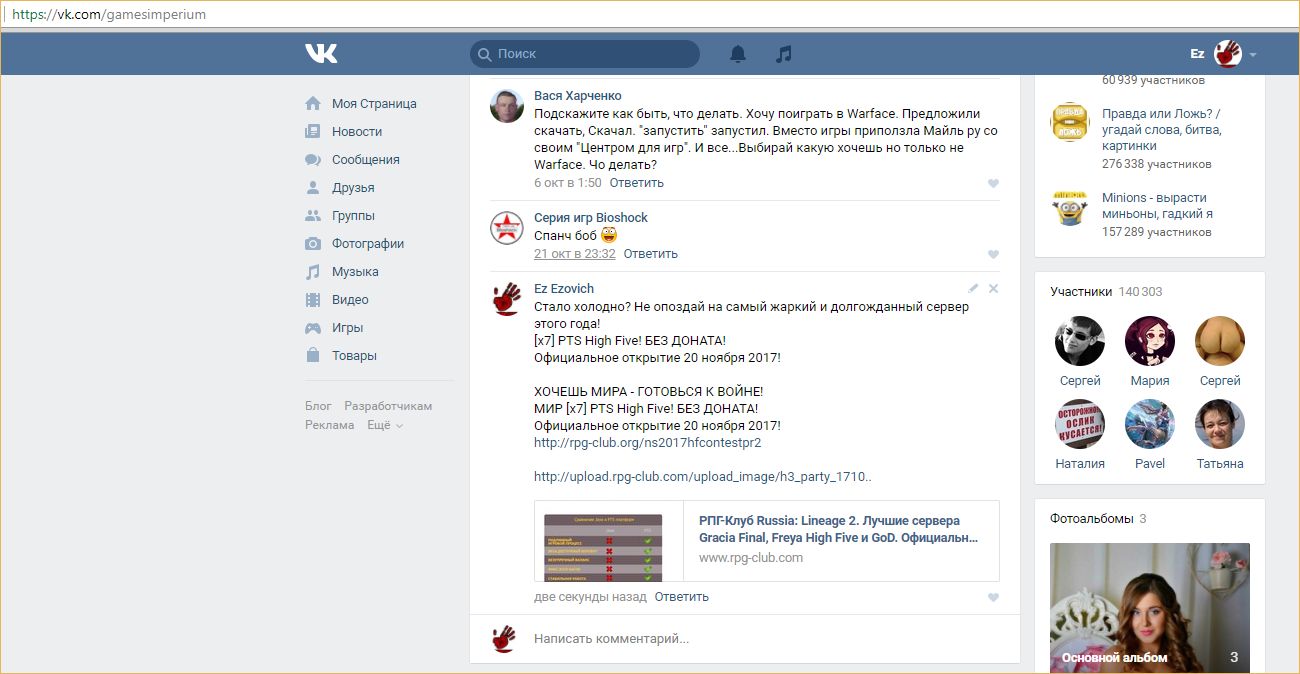1300x674 pixels.
Task: Click the Поиск search field
Action: click(585, 54)
